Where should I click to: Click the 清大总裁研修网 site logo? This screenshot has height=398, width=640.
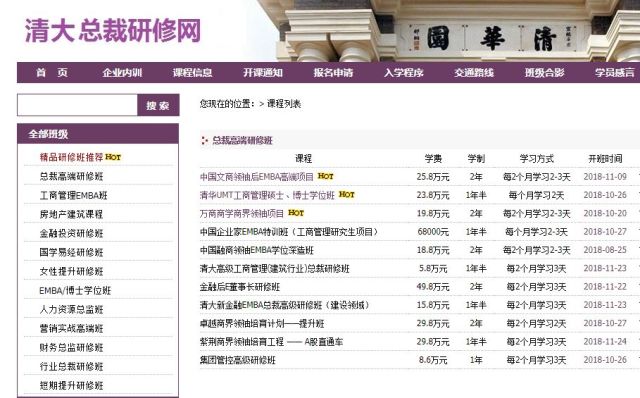[x=113, y=30]
